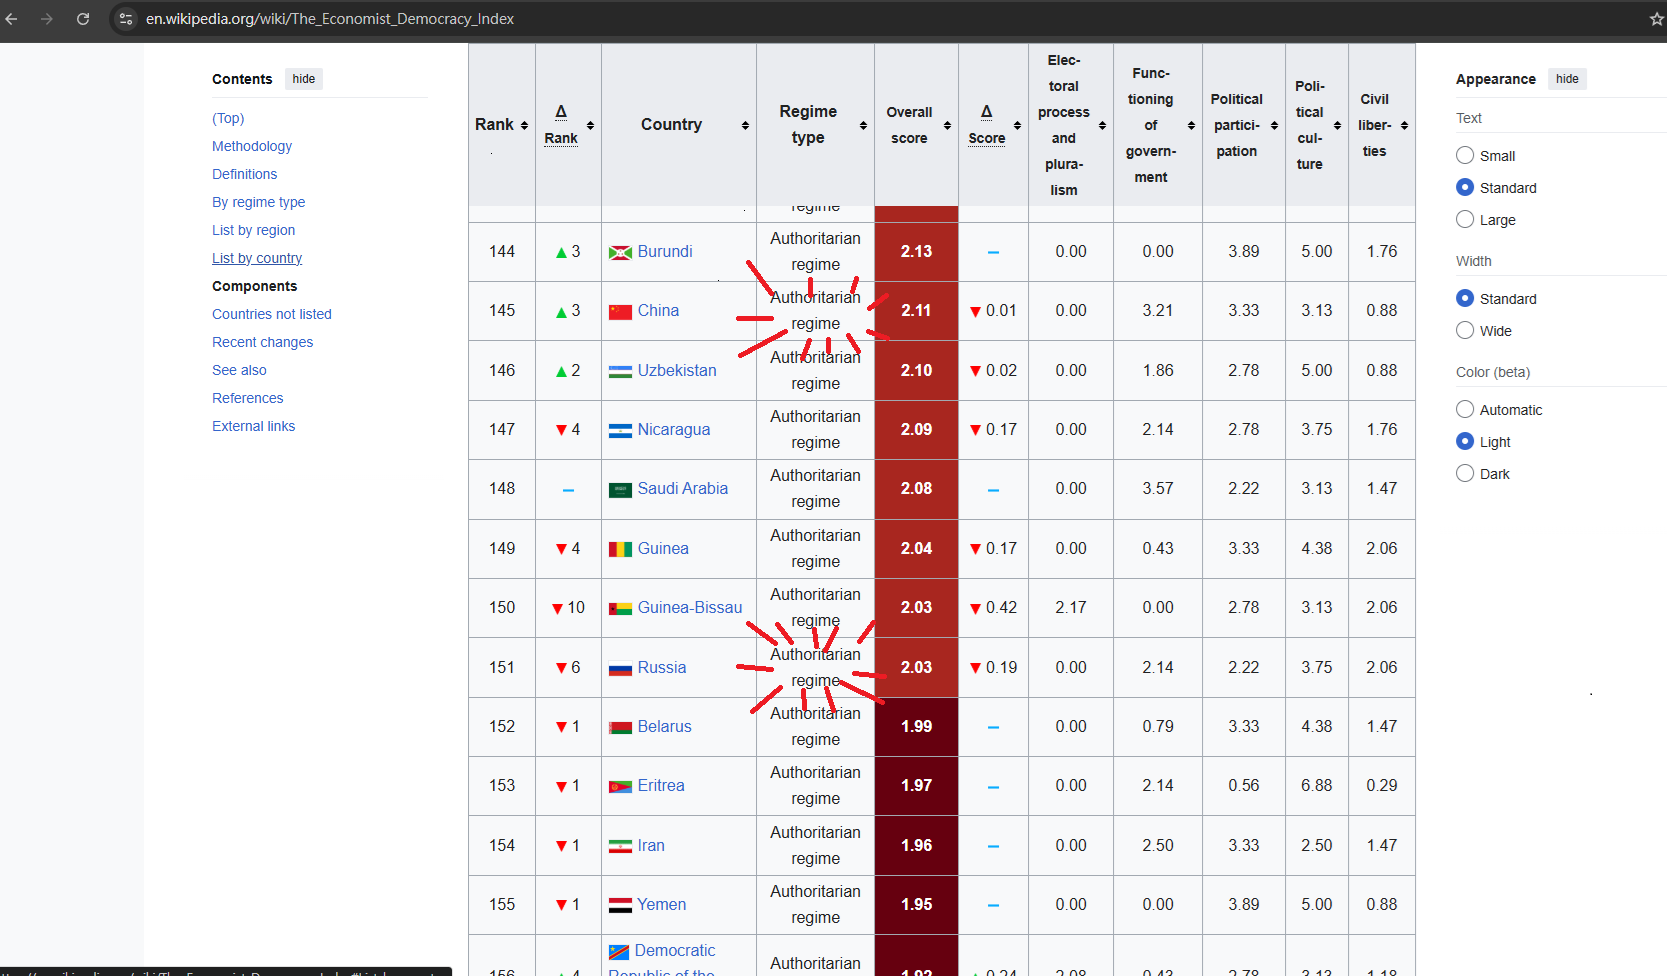Image resolution: width=1667 pixels, height=976 pixels.
Task: Reload the page using browser refresh icon
Action: (83, 19)
